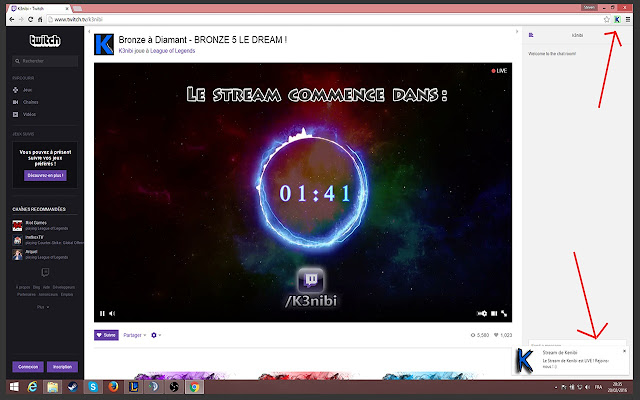The image size is (640, 400).
Task: Focus the Rechercher search field
Action: pos(45,61)
